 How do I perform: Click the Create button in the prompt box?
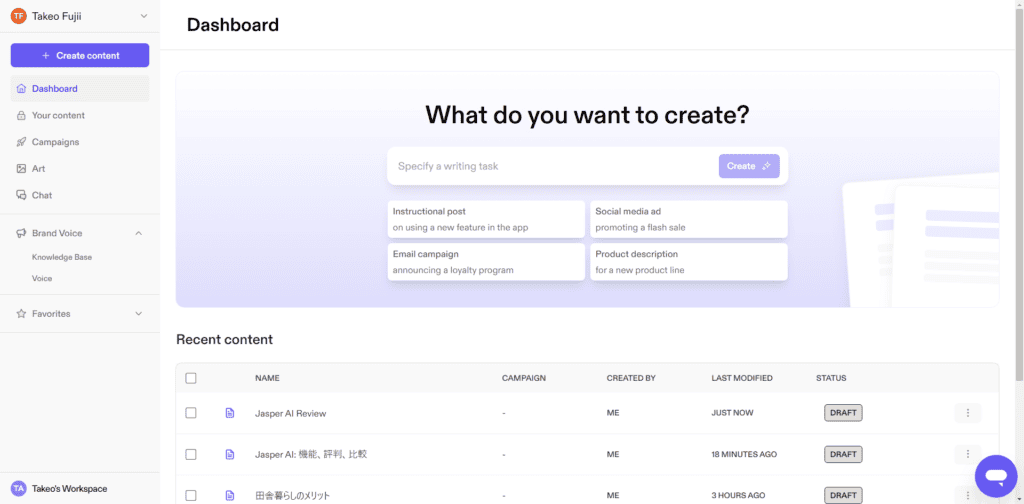[x=749, y=166]
